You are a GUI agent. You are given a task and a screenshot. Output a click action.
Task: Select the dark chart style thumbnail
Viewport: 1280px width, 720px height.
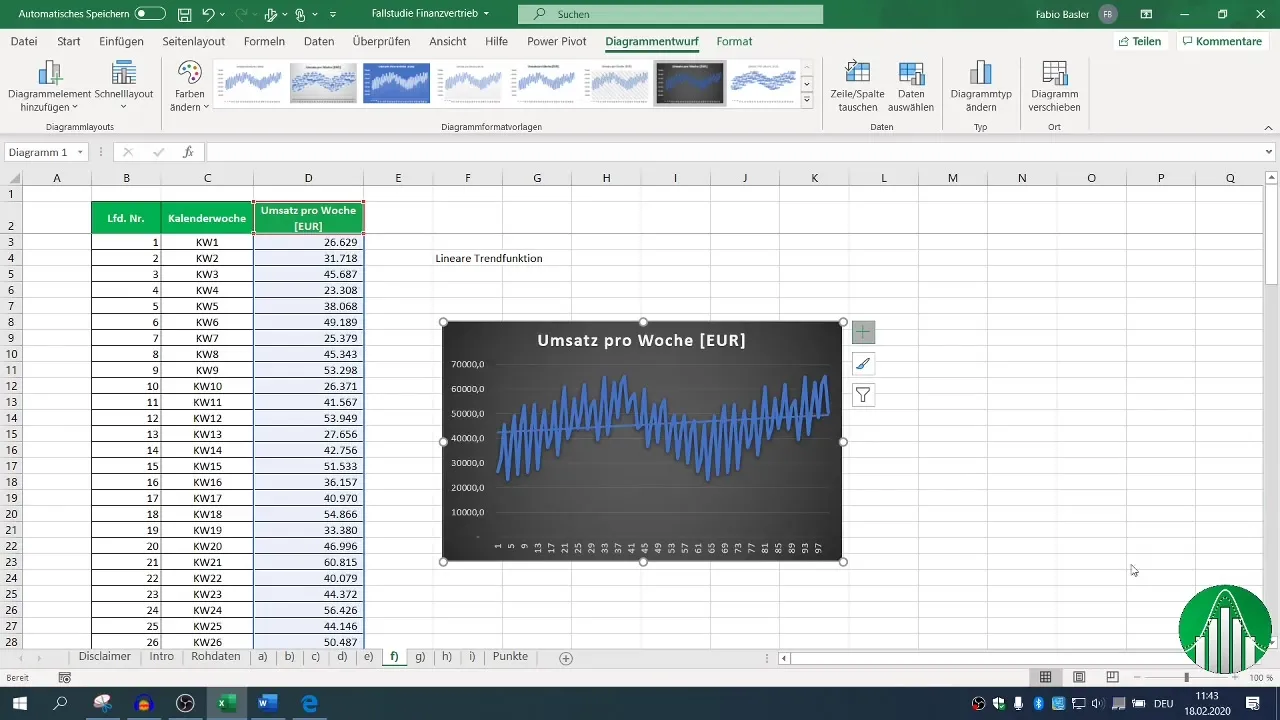click(x=689, y=83)
